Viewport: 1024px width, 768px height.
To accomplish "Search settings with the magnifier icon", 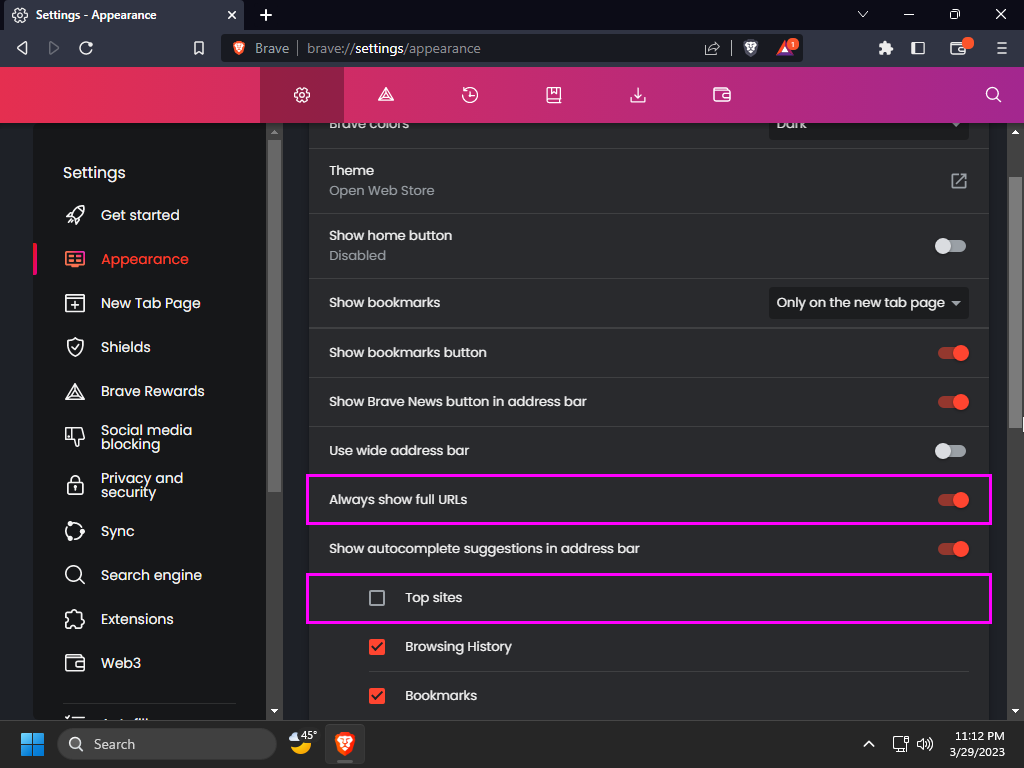I will click(993, 95).
